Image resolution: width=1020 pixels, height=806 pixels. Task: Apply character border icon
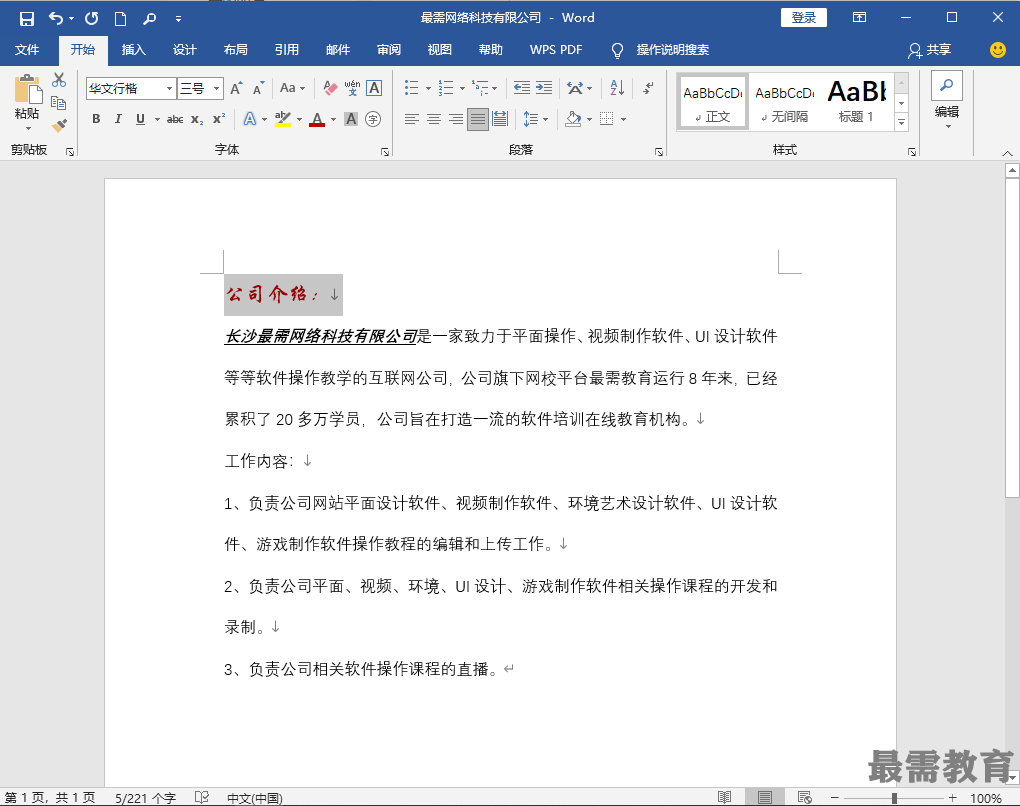(374, 88)
